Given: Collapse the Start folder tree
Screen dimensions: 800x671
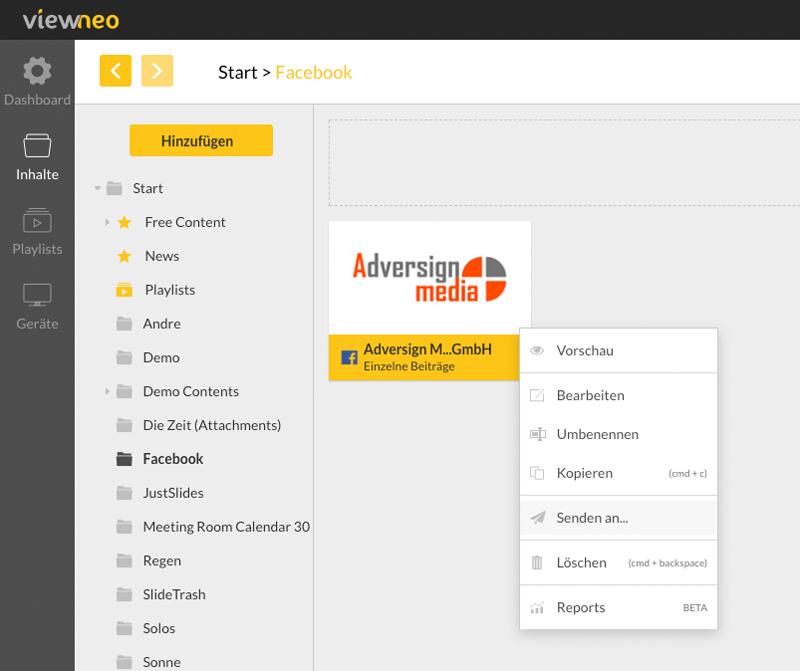Looking at the screenshot, I should pyautogui.click(x=97, y=188).
